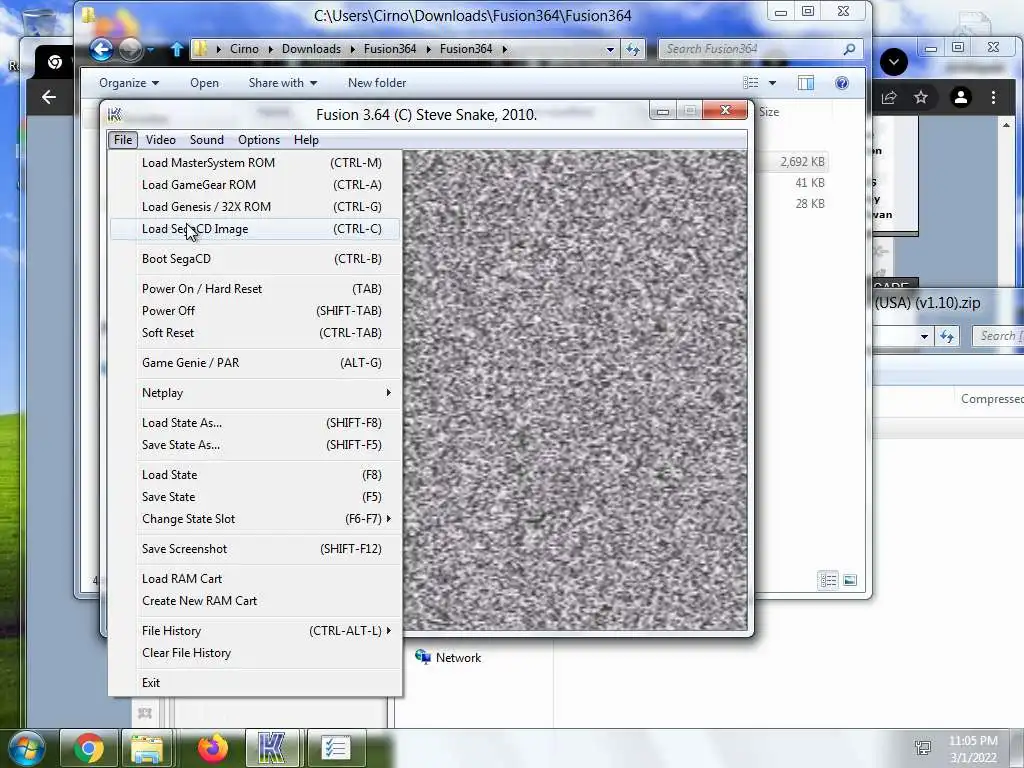Screen dimensions: 1024x768
Task: Choose Save State As...
Action: (x=255, y=445)
